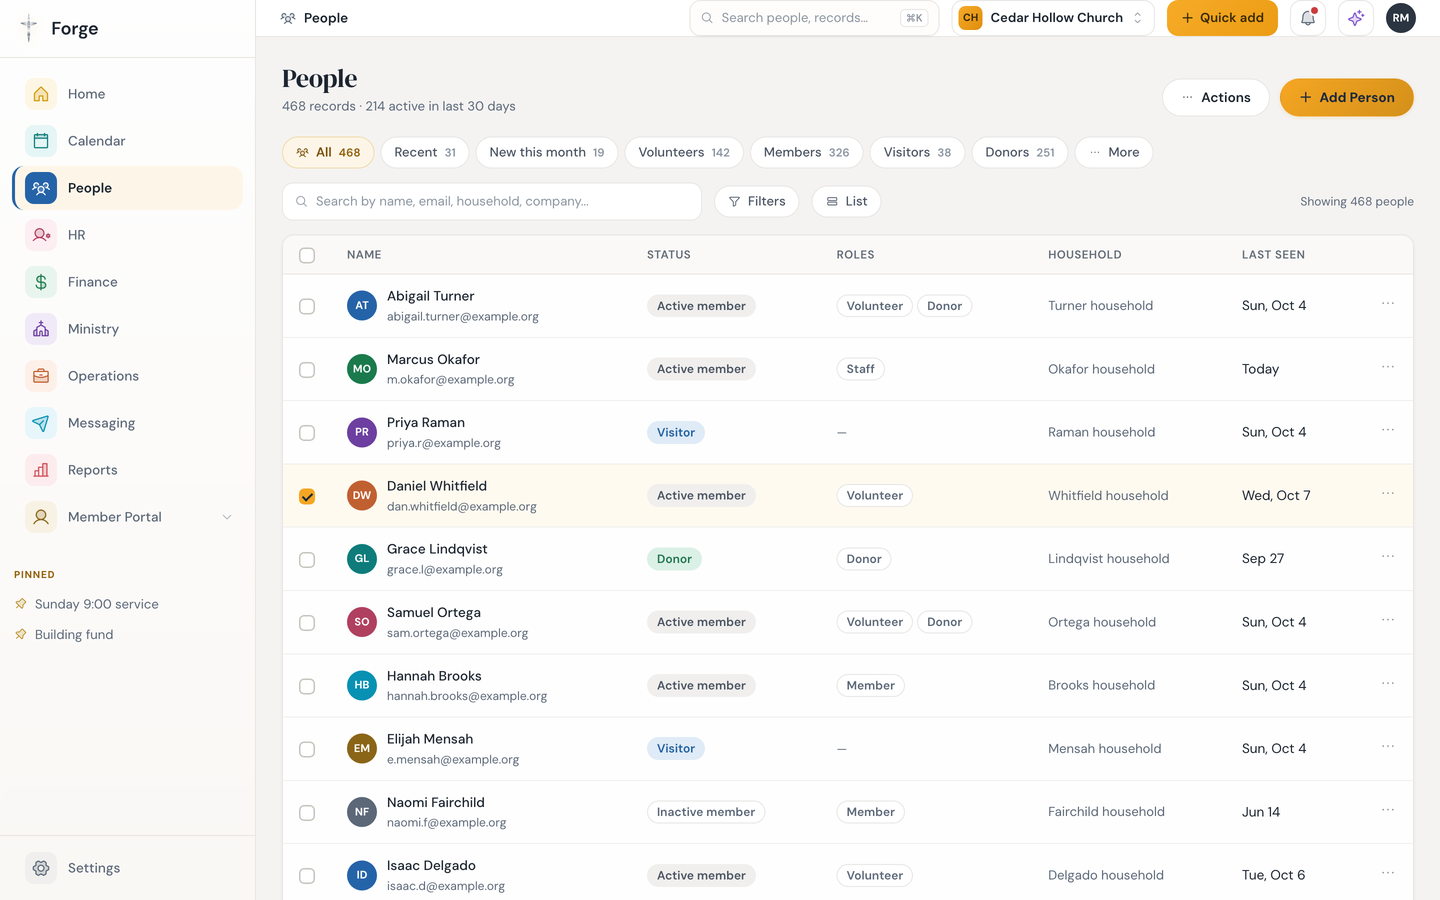Open row options for Marcus Okafor
This screenshot has width=1440, height=900.
1388,367
